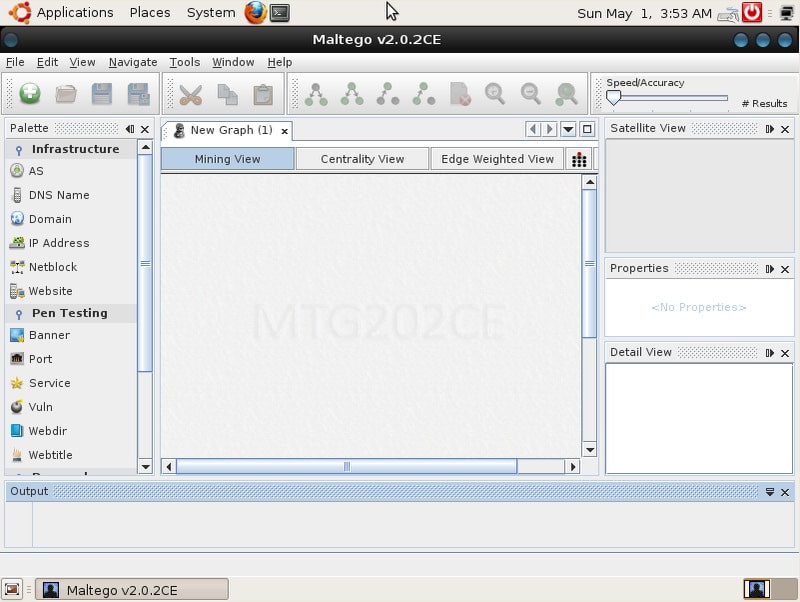Collapse the Infrastructure palette category
This screenshot has height=602, width=800.
click(x=19, y=149)
